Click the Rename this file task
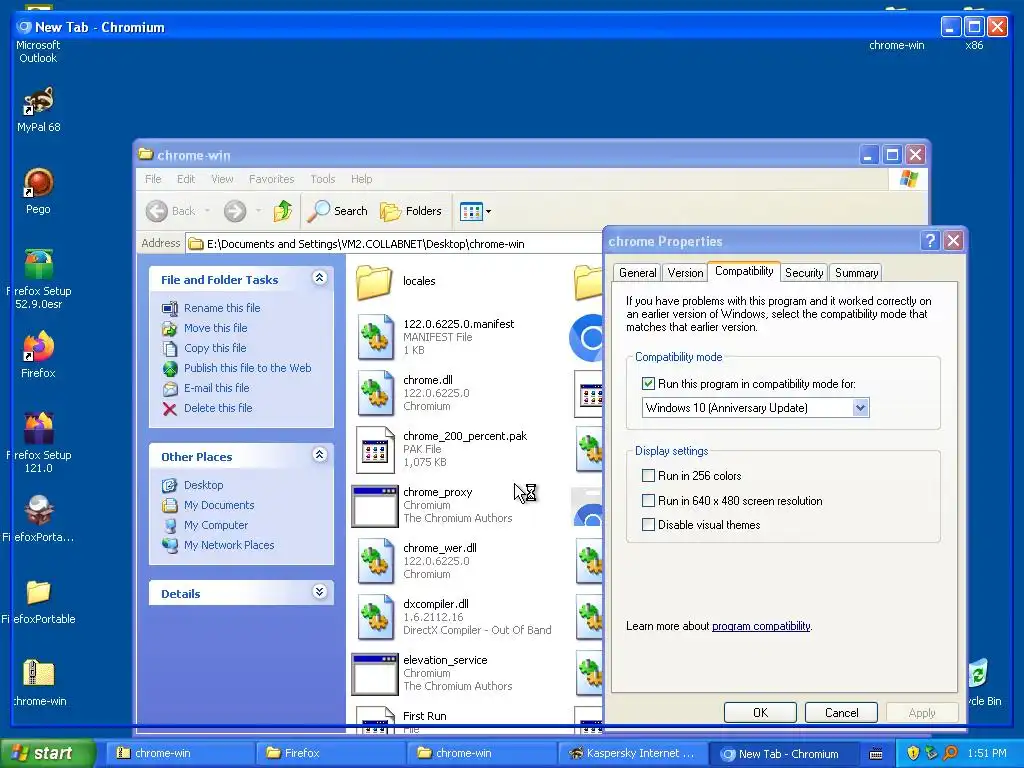The width and height of the screenshot is (1024, 768). click(222, 308)
